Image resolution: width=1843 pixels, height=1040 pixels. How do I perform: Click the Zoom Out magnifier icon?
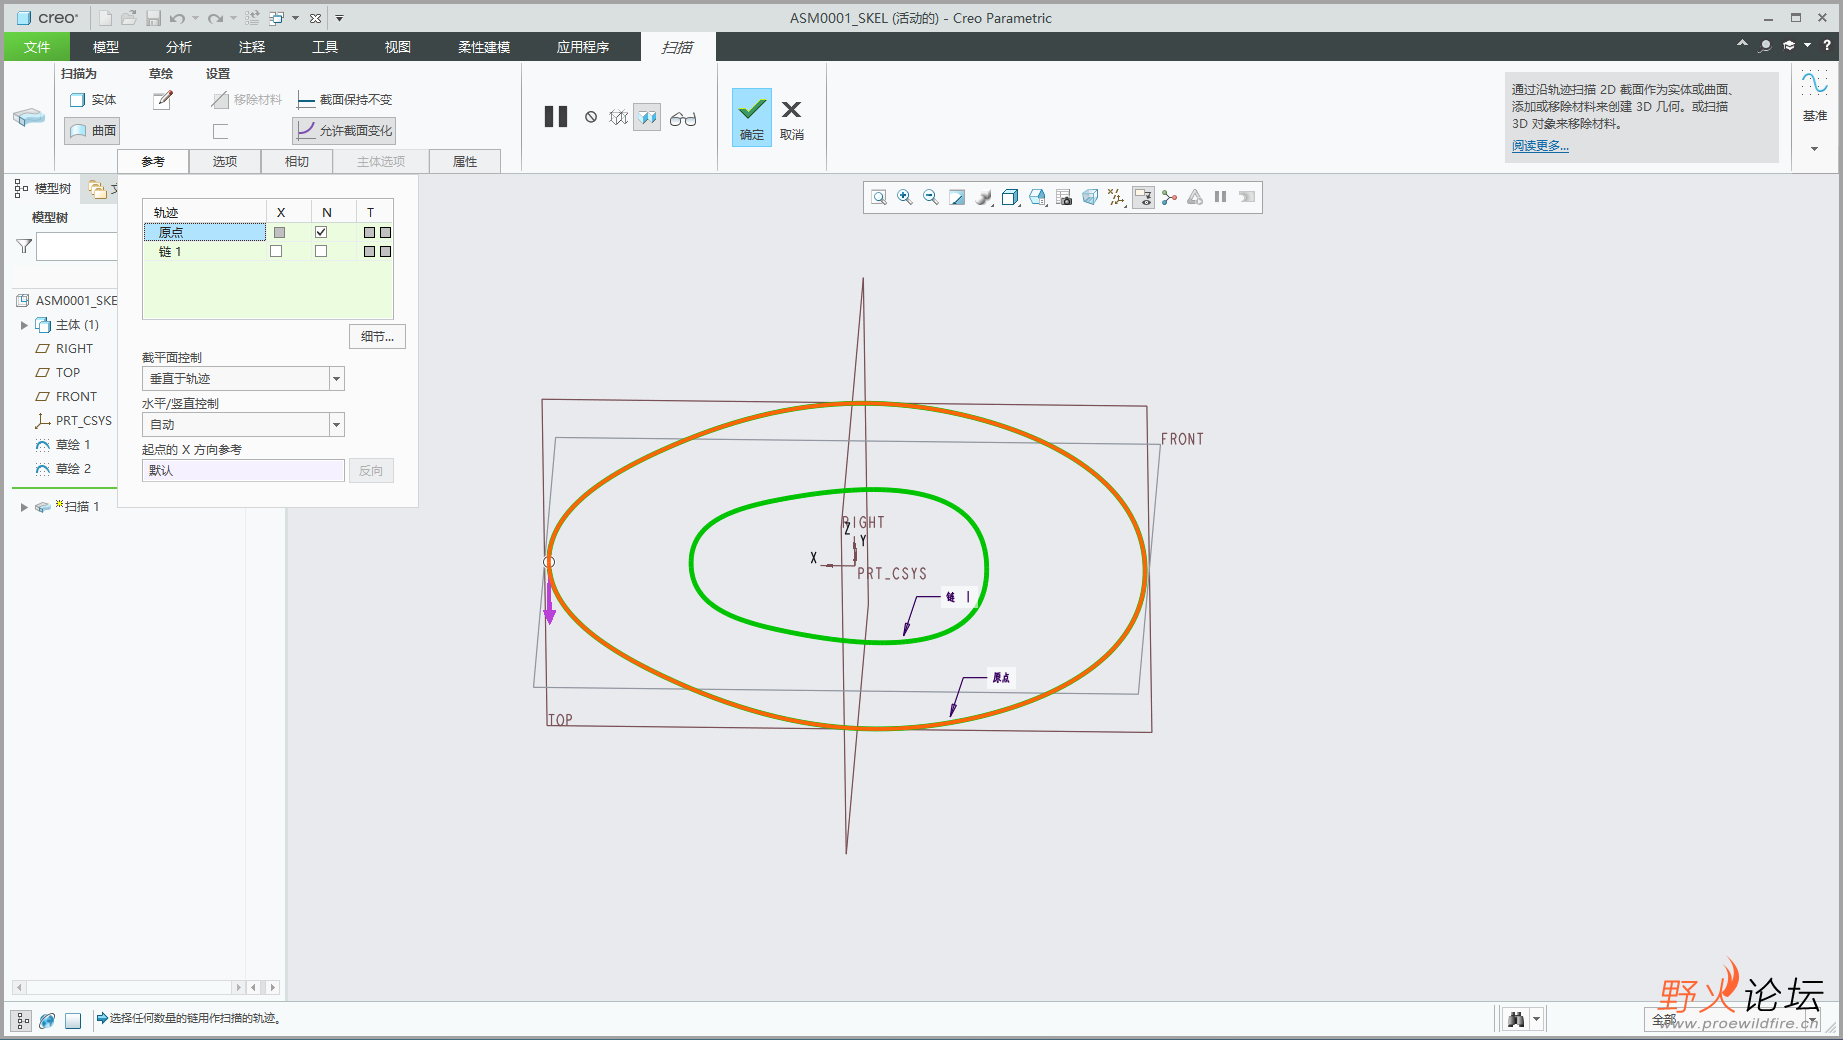click(931, 197)
